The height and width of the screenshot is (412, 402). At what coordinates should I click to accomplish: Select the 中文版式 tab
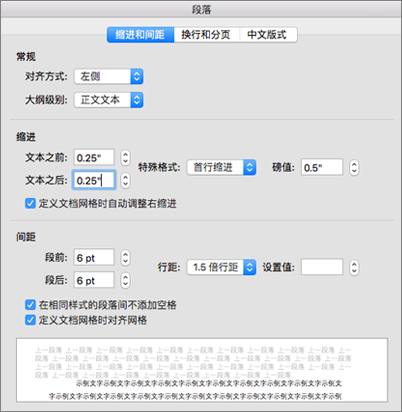(x=268, y=35)
